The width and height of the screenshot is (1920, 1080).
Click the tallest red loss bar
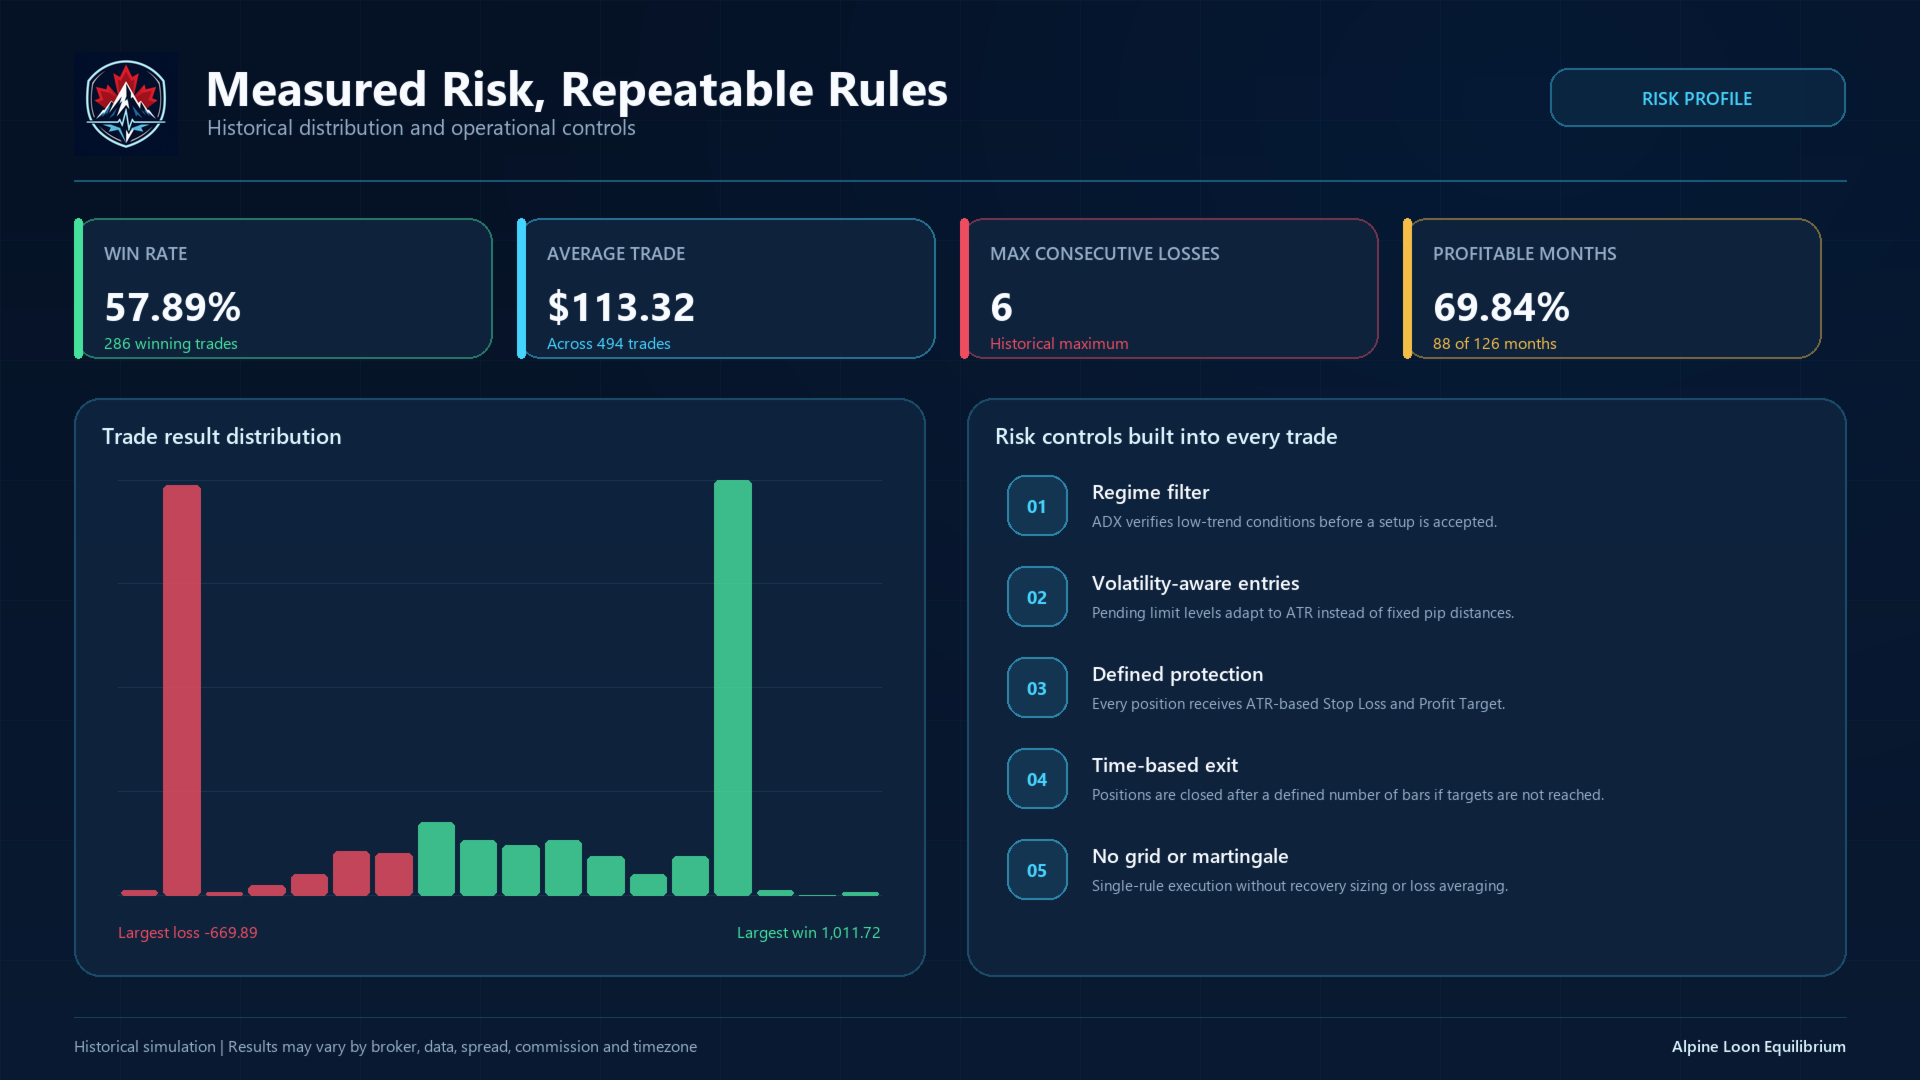click(182, 690)
